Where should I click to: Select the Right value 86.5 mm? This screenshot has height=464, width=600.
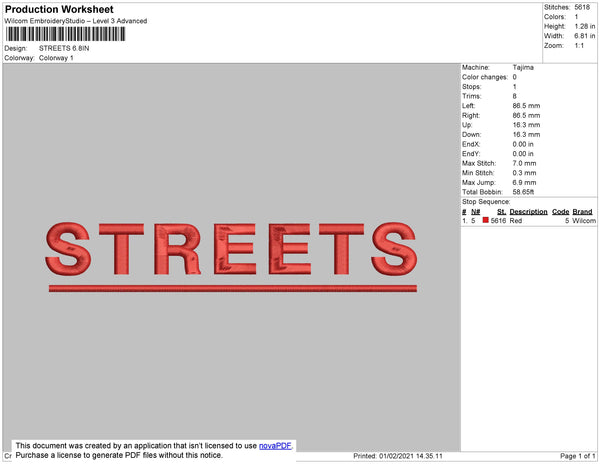[526, 115]
